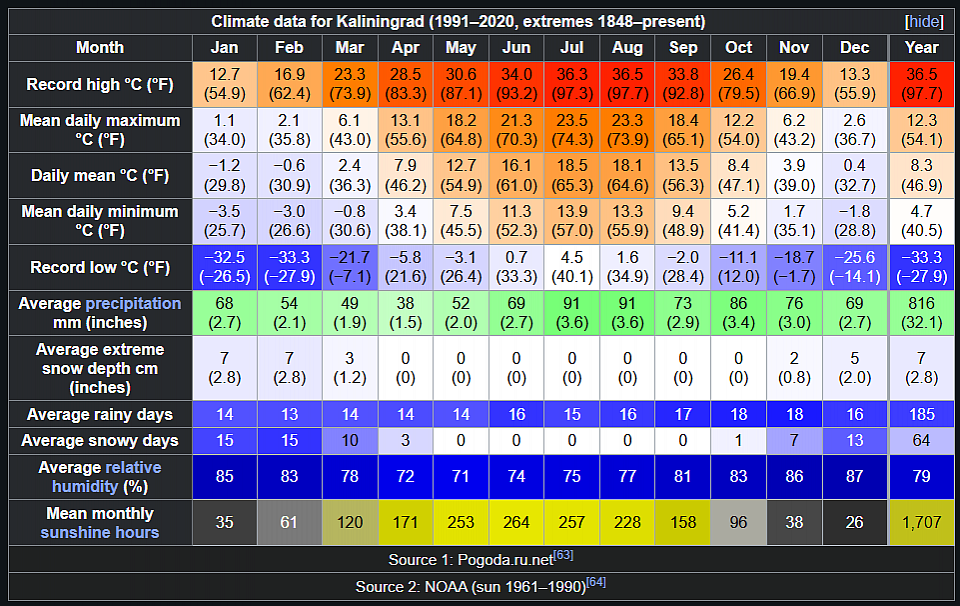The height and width of the screenshot is (606, 960).
Task: Click the June sunshine hours value '264'
Action: click(x=516, y=522)
